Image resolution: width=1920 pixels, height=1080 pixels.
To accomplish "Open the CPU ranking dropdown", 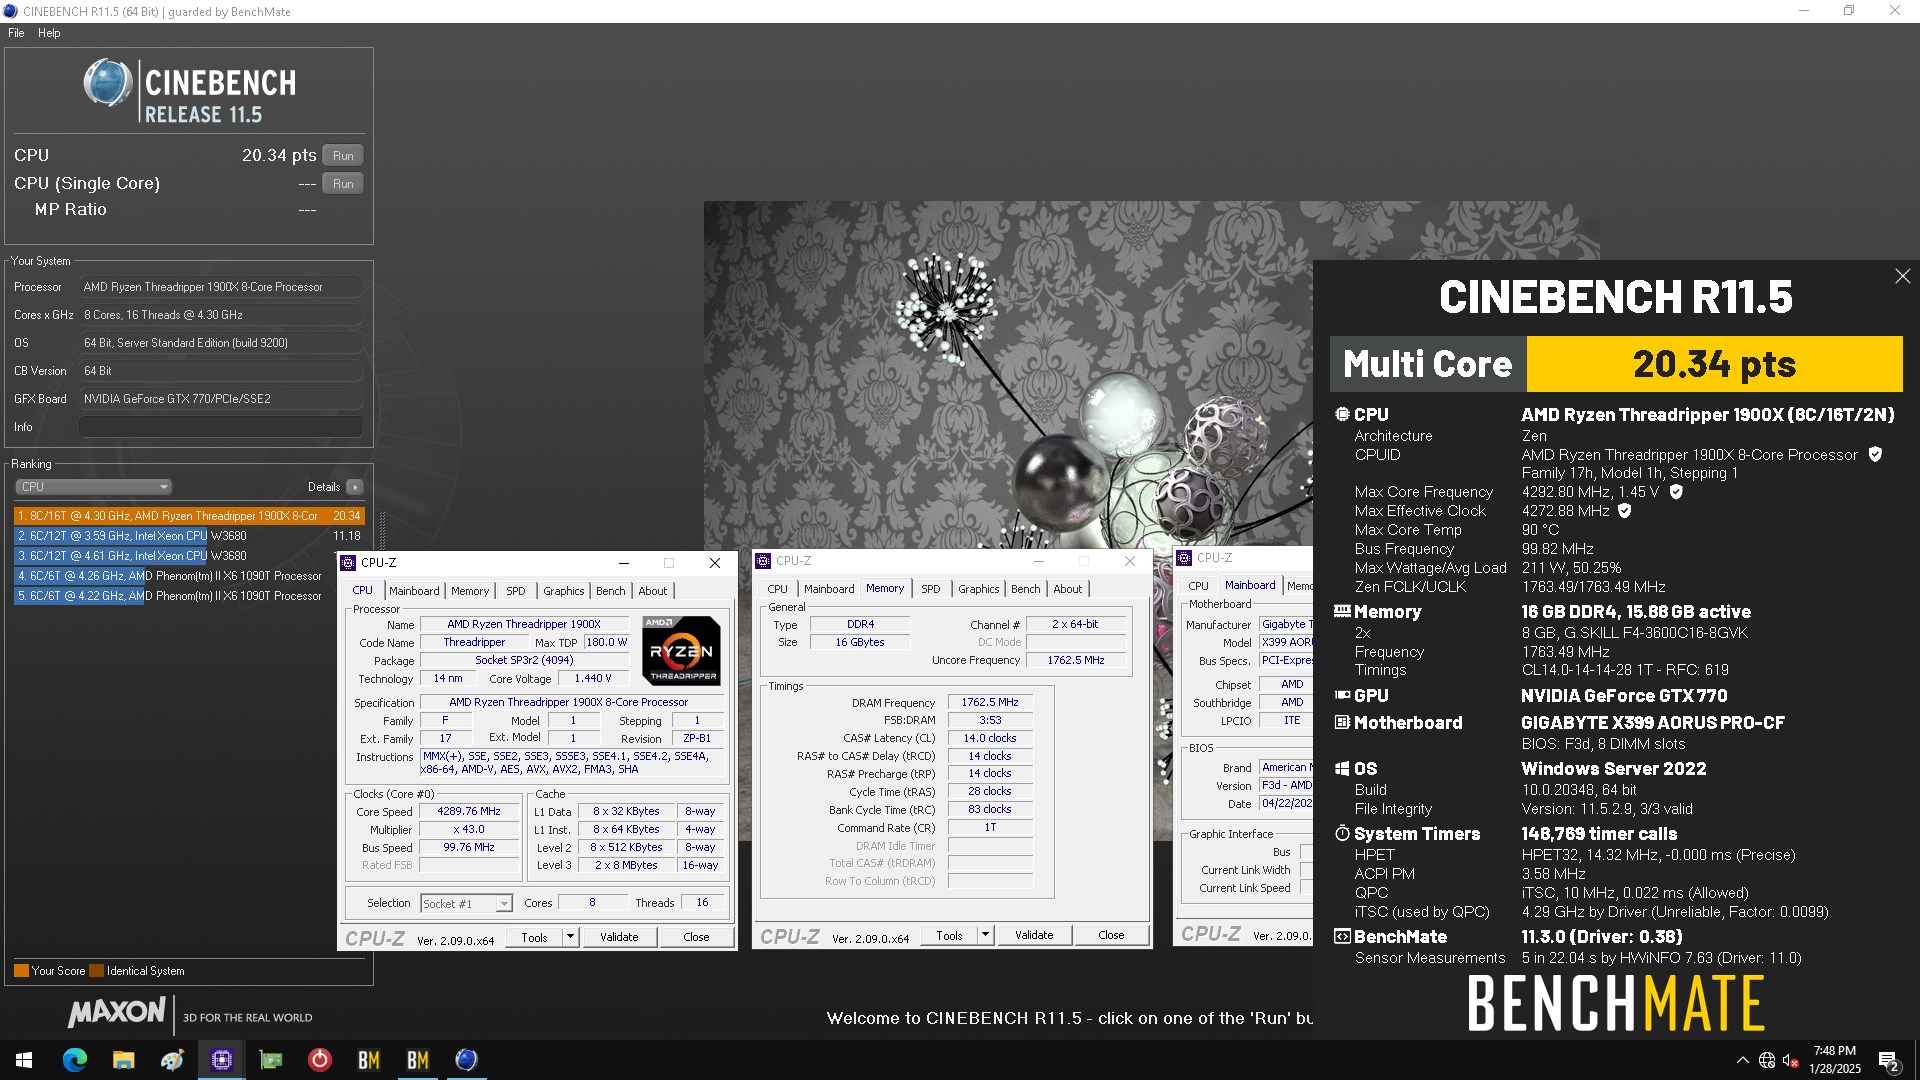I will (x=94, y=487).
